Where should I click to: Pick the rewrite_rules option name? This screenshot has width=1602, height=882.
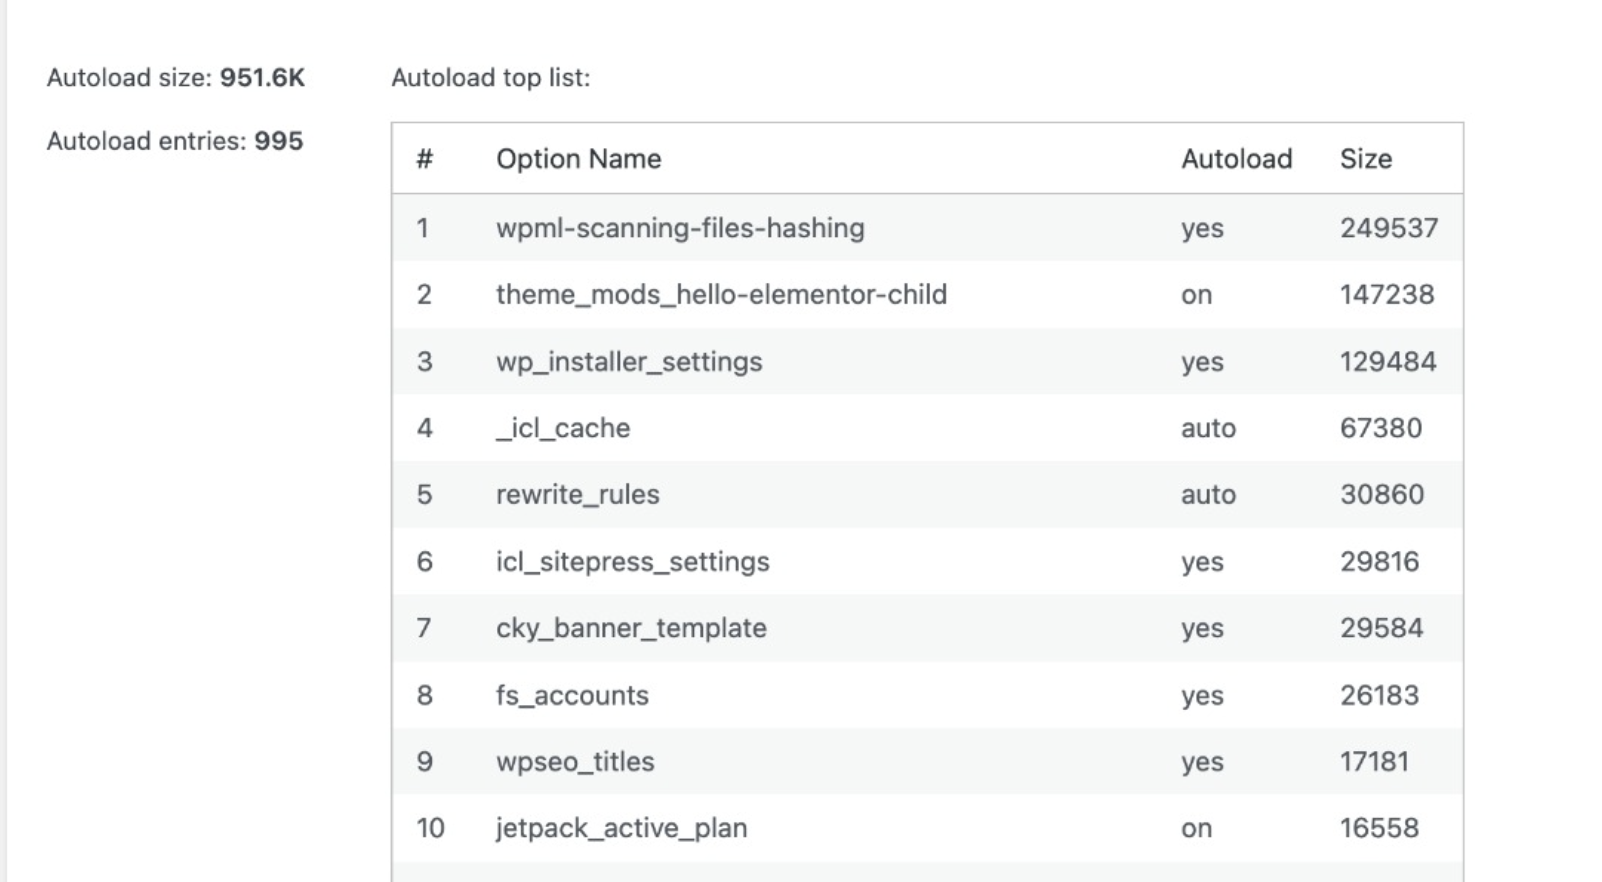tap(577, 495)
